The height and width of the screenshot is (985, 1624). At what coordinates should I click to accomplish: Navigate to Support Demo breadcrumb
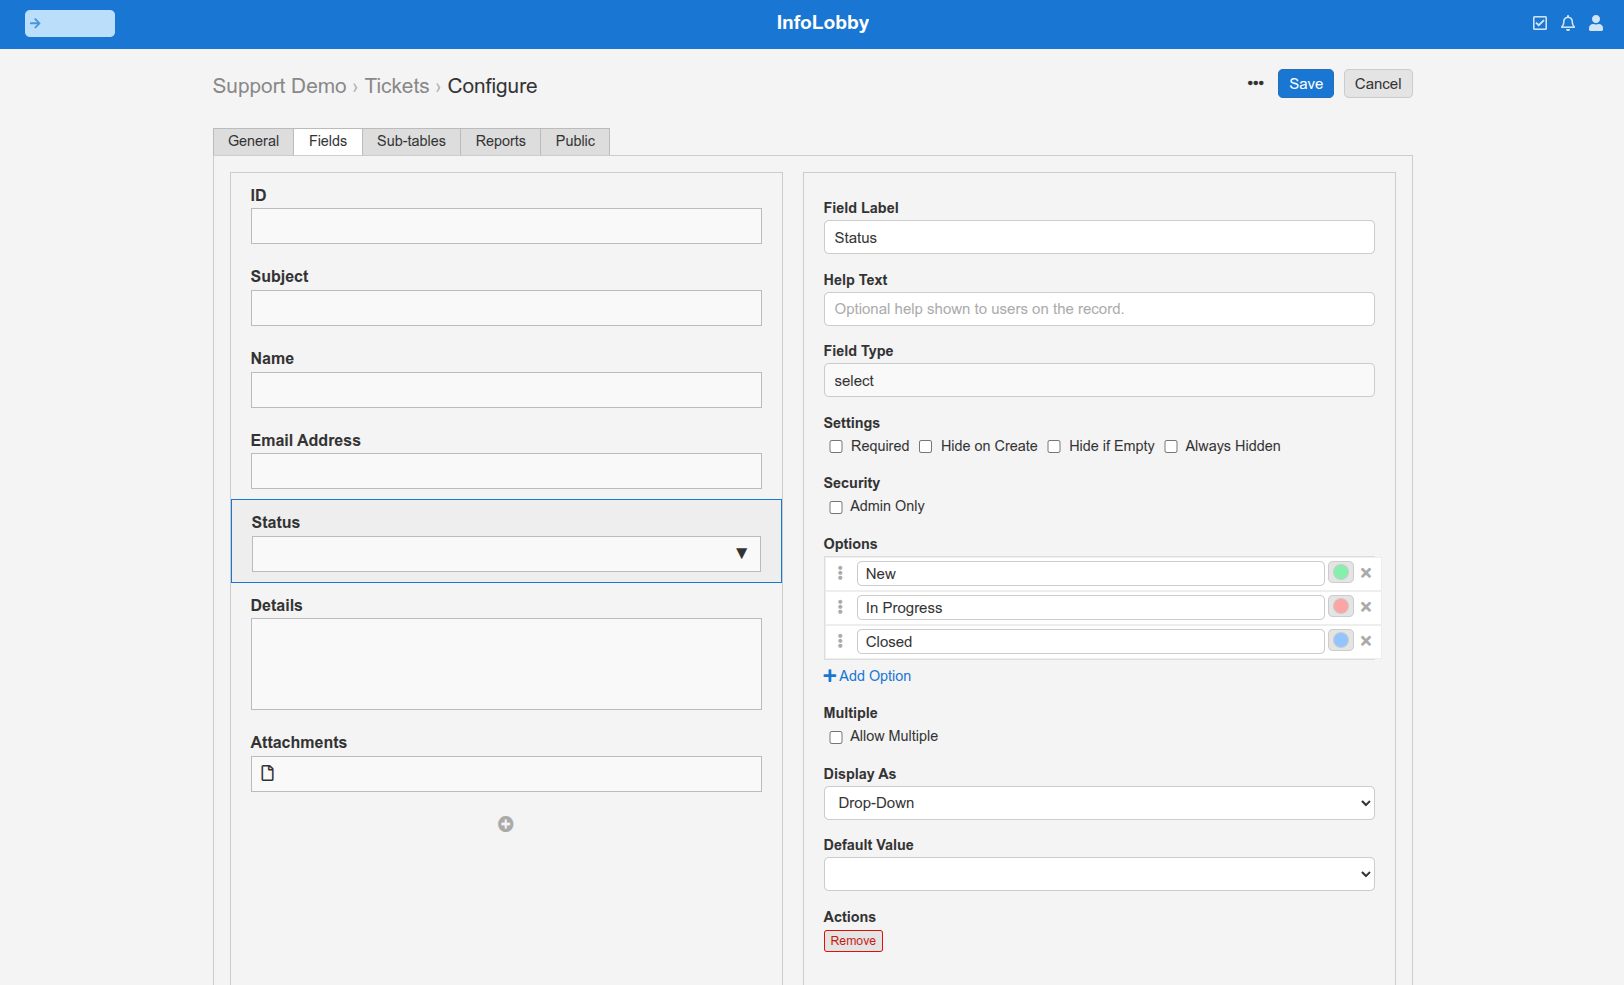pyautogui.click(x=279, y=86)
